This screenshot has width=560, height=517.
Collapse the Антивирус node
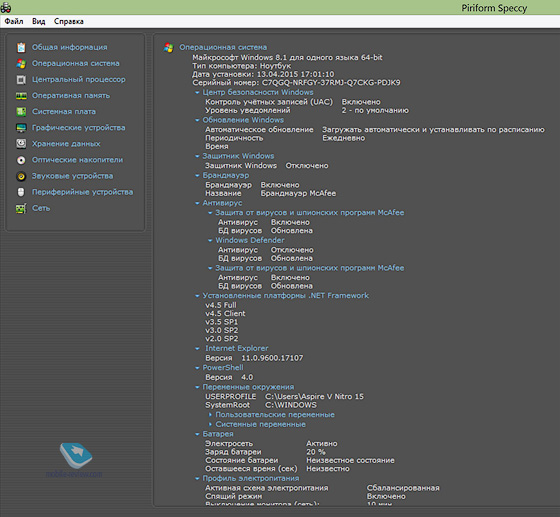point(197,203)
